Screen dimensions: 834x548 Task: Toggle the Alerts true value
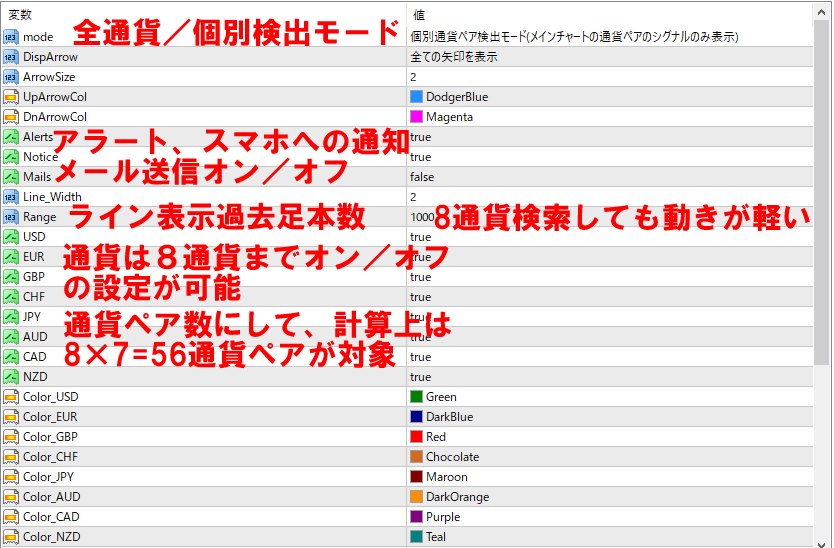click(x=610, y=137)
